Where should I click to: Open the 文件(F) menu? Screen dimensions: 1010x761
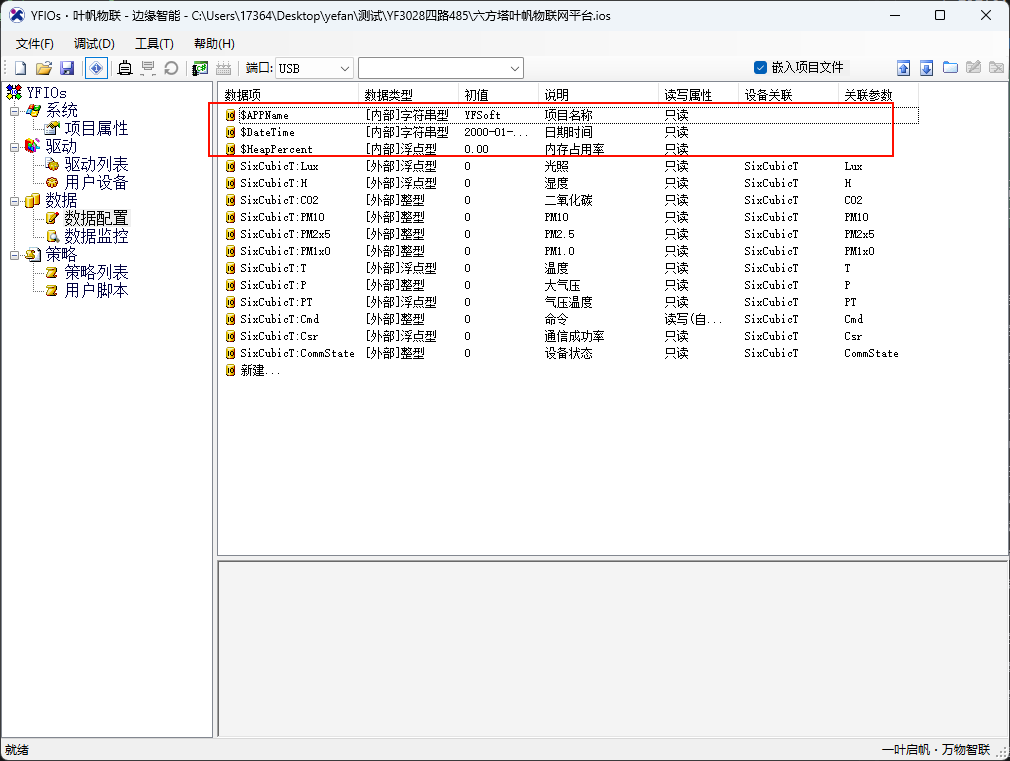[x=35, y=44]
